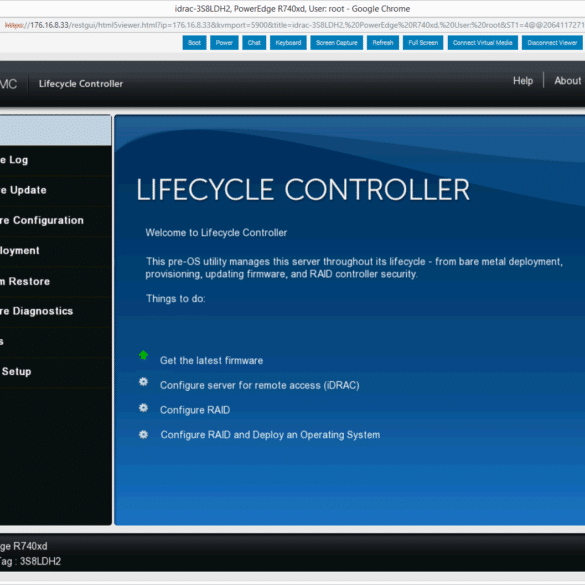Open the About link
The height and width of the screenshot is (585, 585).
[x=567, y=81]
